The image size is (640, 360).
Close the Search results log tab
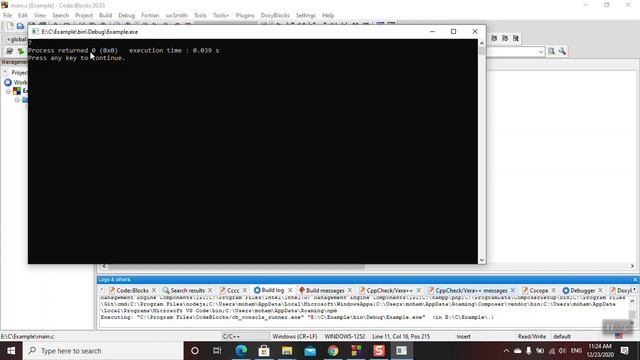(x=210, y=291)
